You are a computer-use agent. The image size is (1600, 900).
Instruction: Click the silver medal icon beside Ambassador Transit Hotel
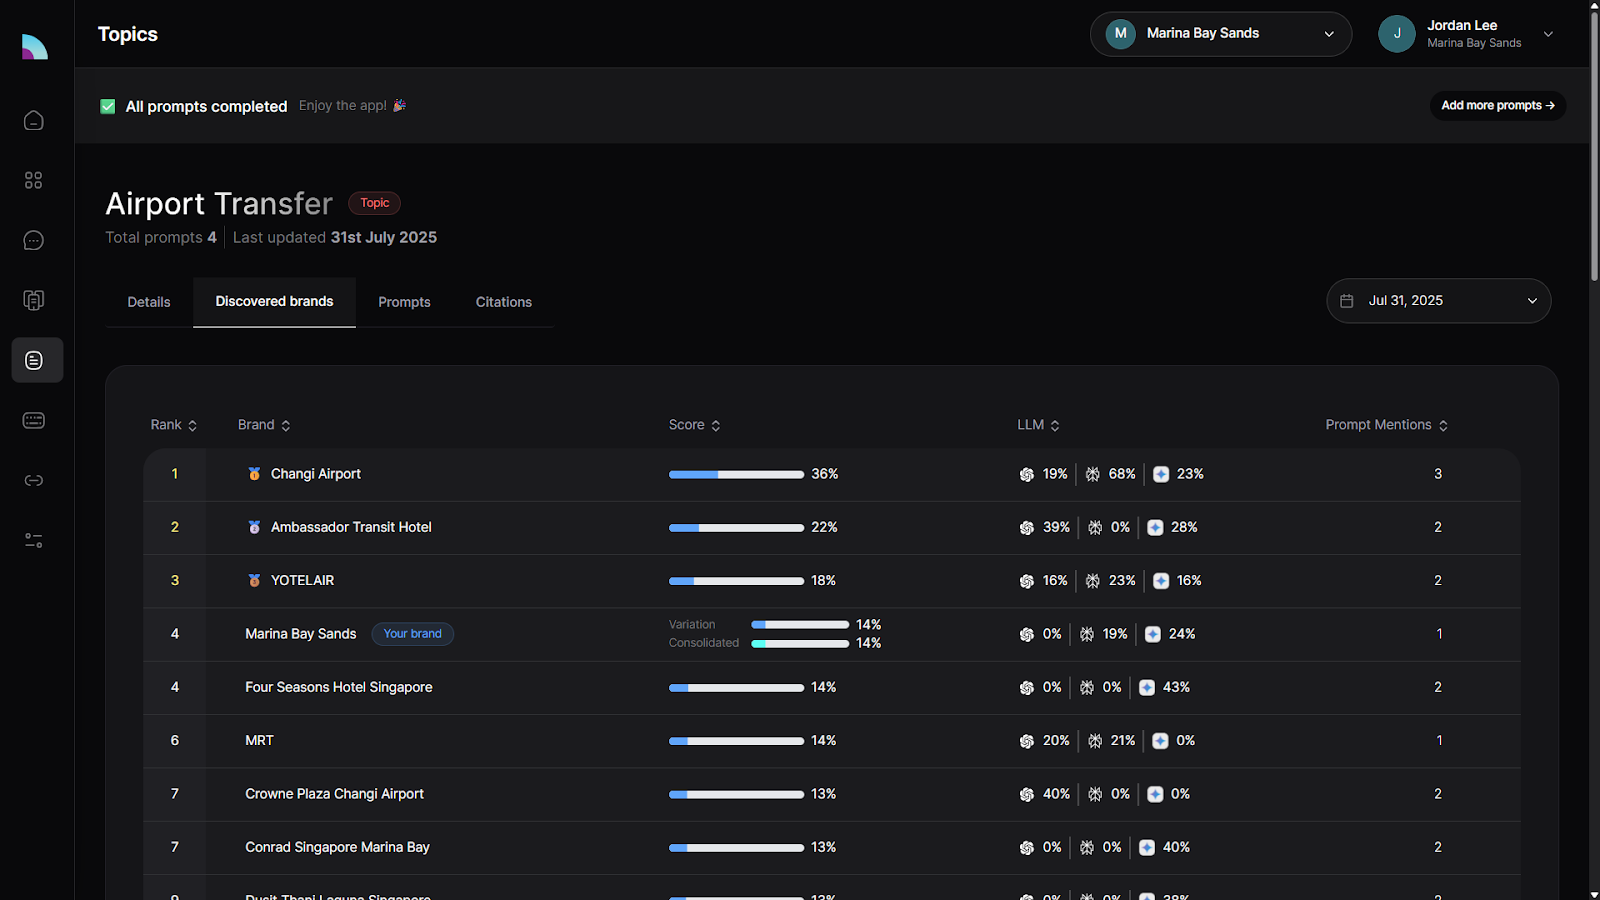(254, 527)
